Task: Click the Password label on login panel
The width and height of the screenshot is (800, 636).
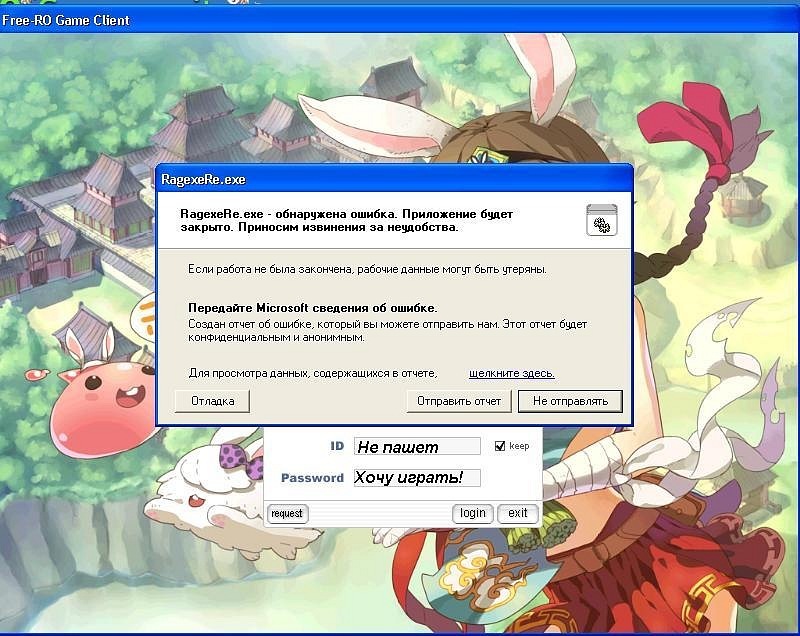Action: tap(312, 478)
